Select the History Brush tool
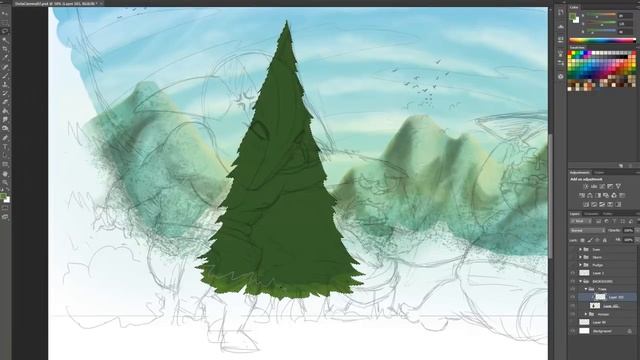Screen dimensions: 640x360 point(5,93)
